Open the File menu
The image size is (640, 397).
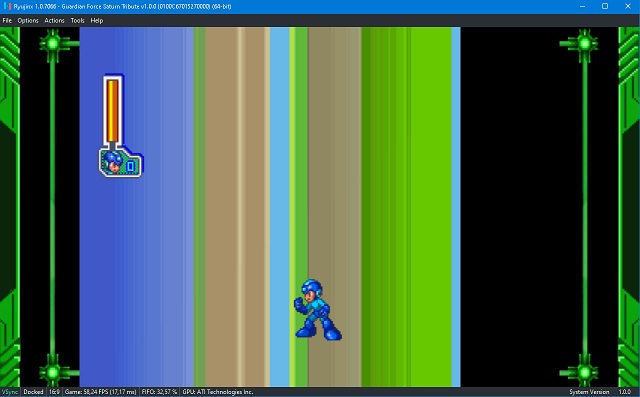tap(7, 20)
